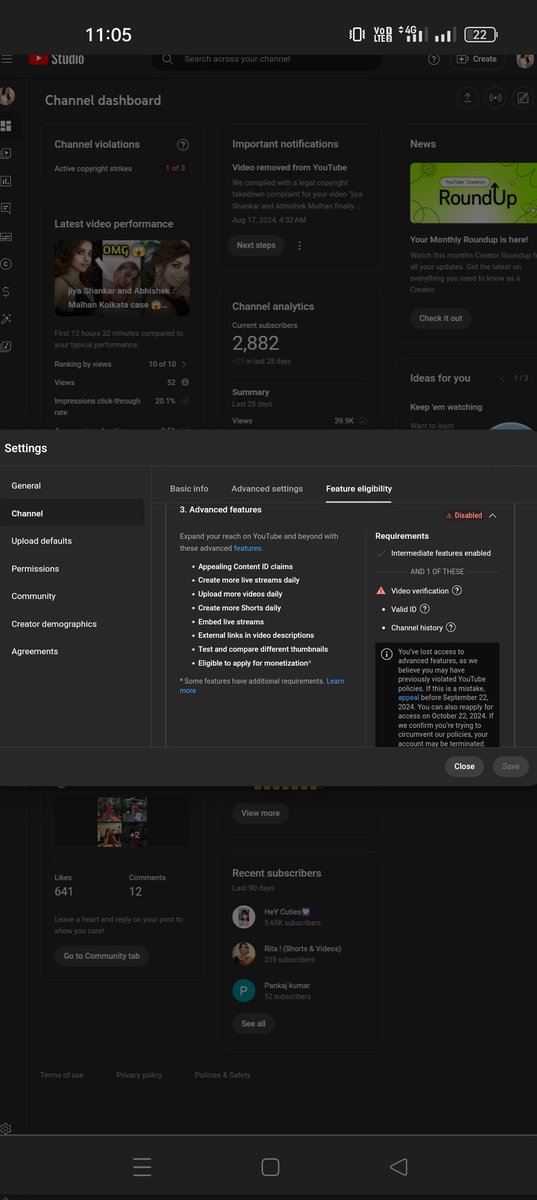Click the info icon in the lost-access notice
Viewport: 537px width, 1200px height.
tap(387, 652)
